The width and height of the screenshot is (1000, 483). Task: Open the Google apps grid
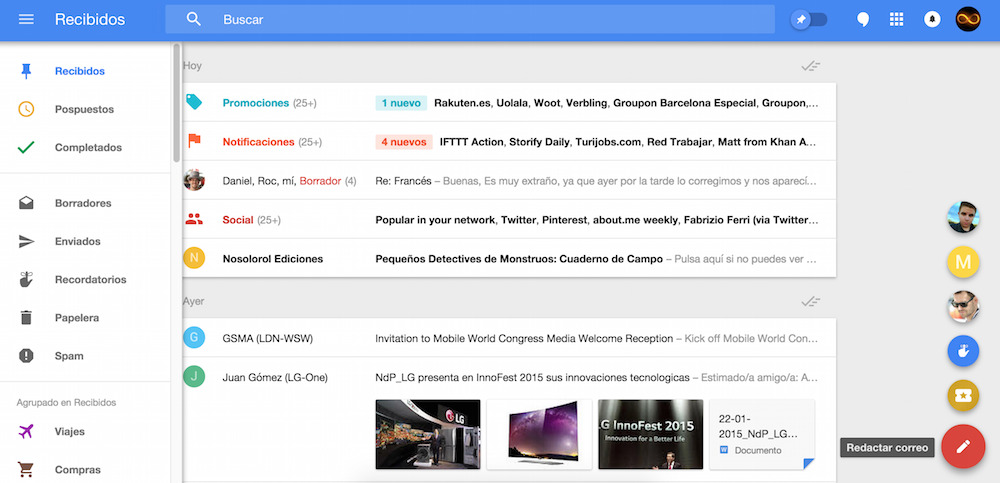point(896,19)
